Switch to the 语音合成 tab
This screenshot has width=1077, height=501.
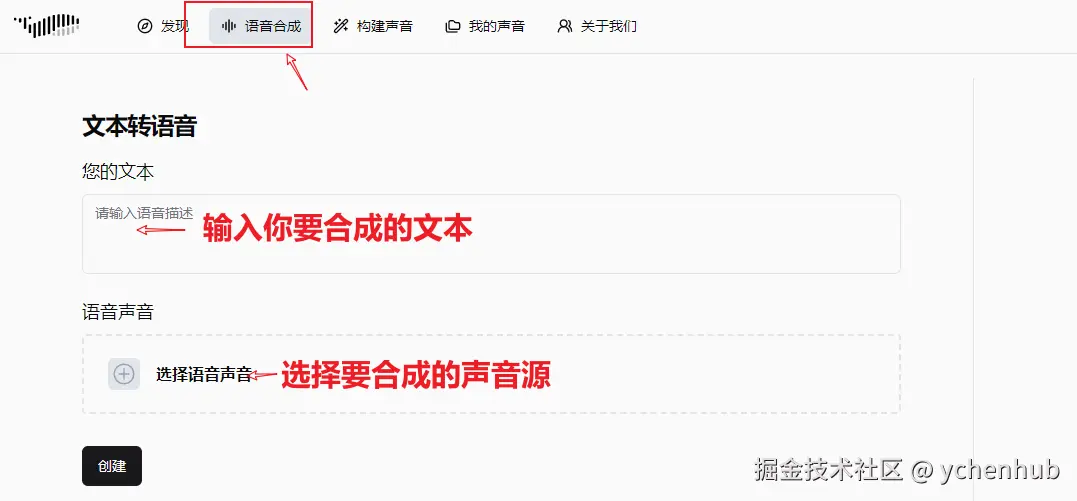click(261, 27)
